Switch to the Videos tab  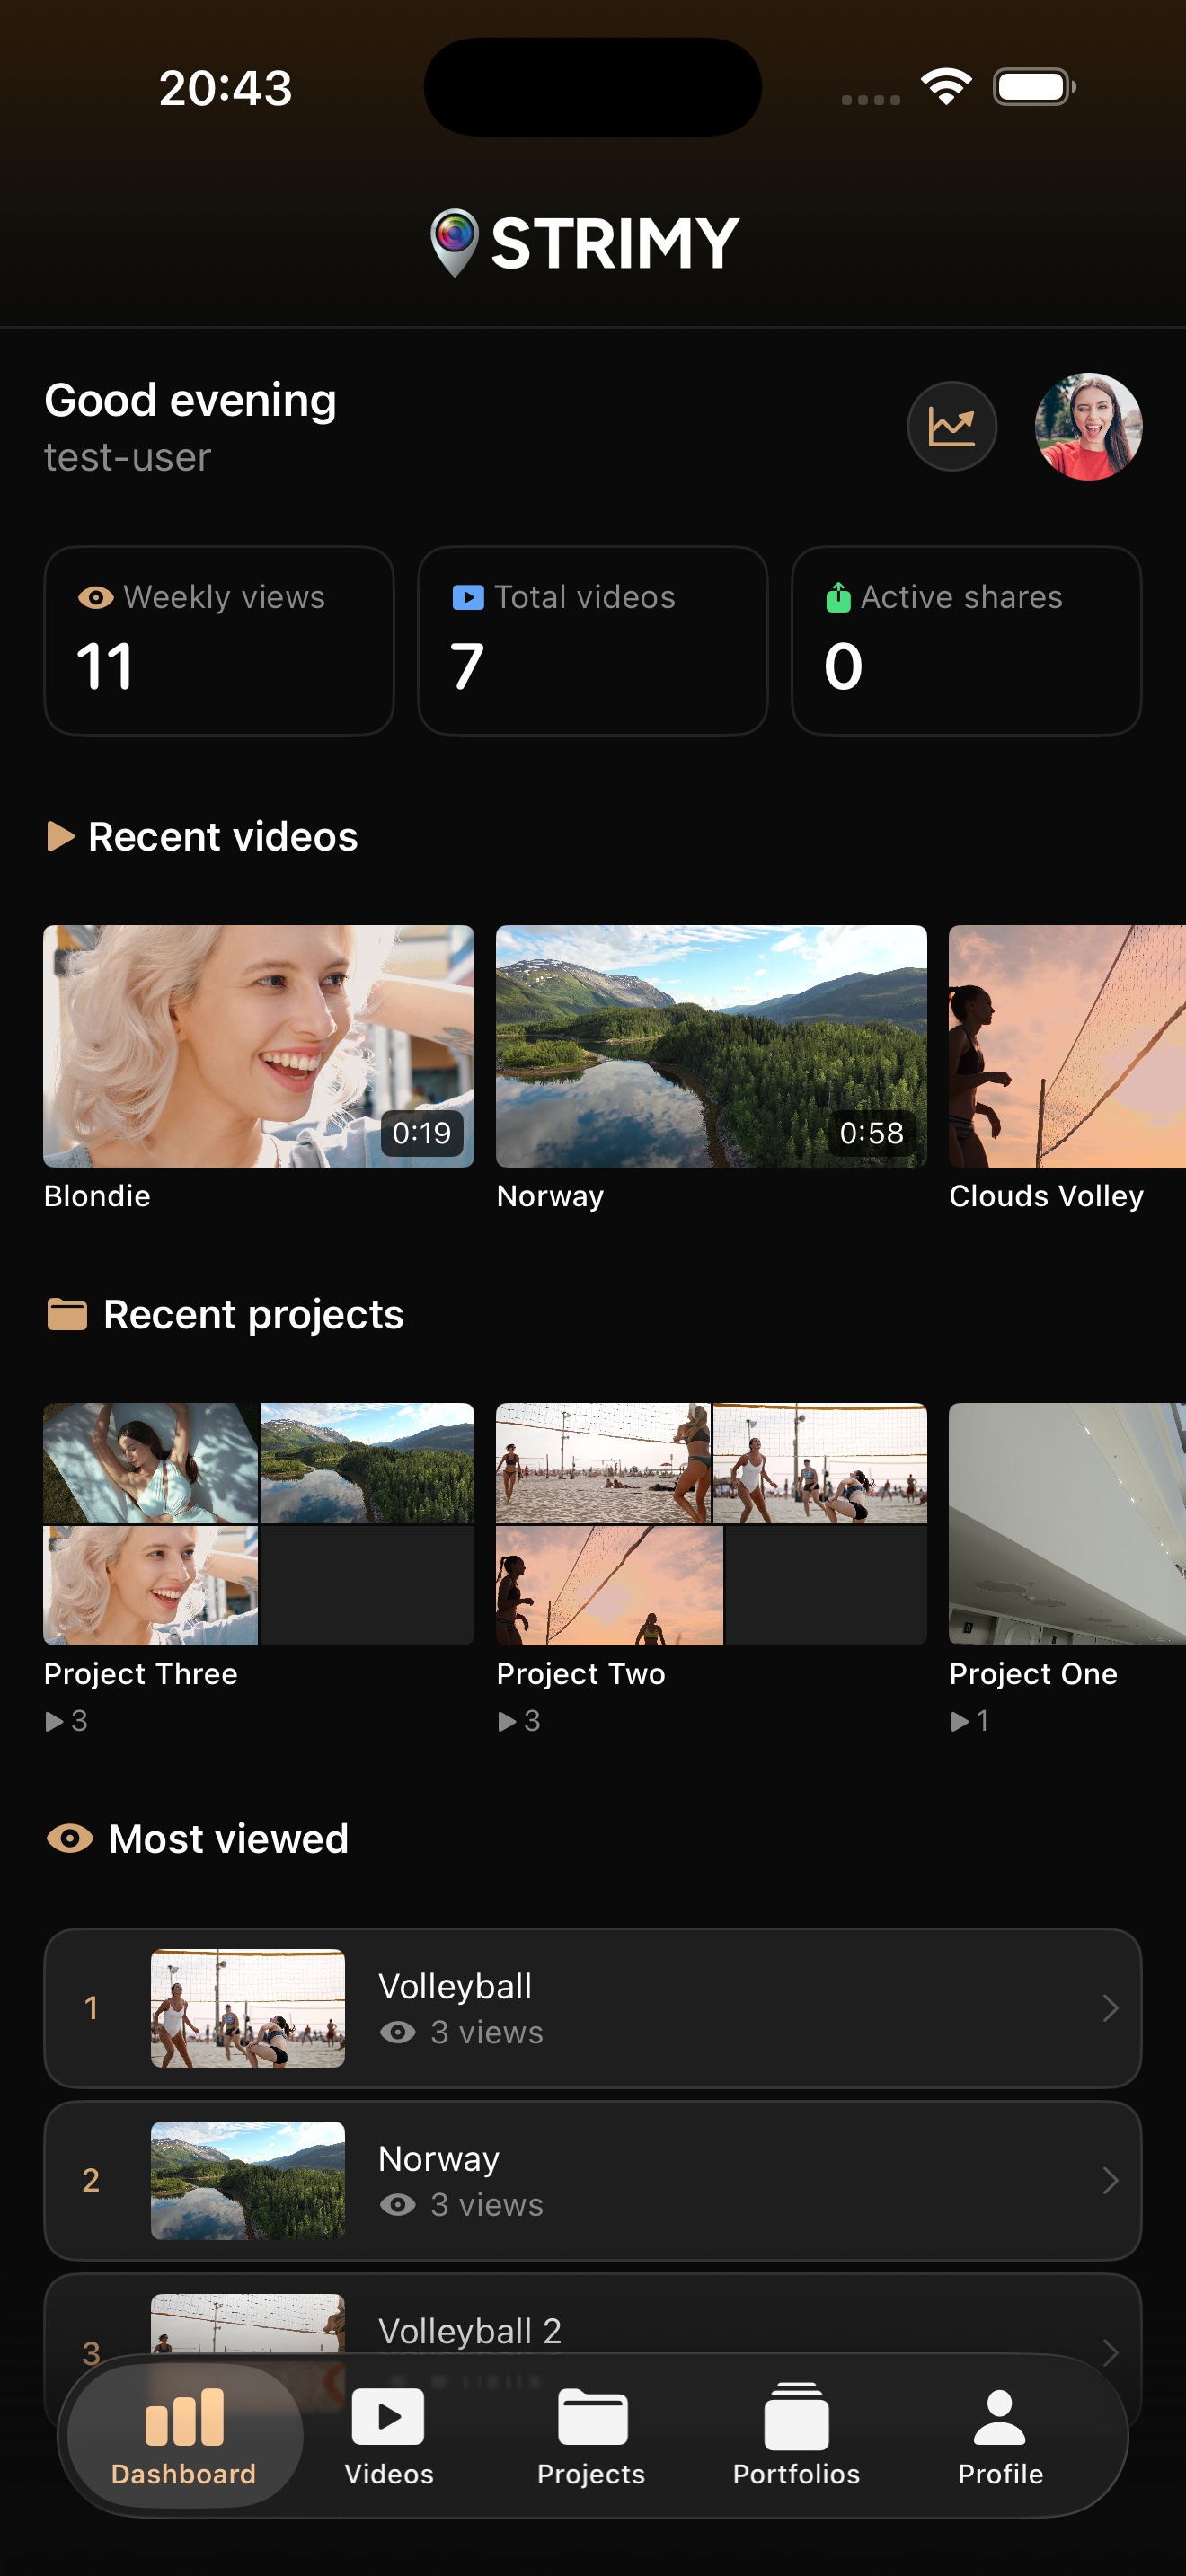coord(389,2436)
